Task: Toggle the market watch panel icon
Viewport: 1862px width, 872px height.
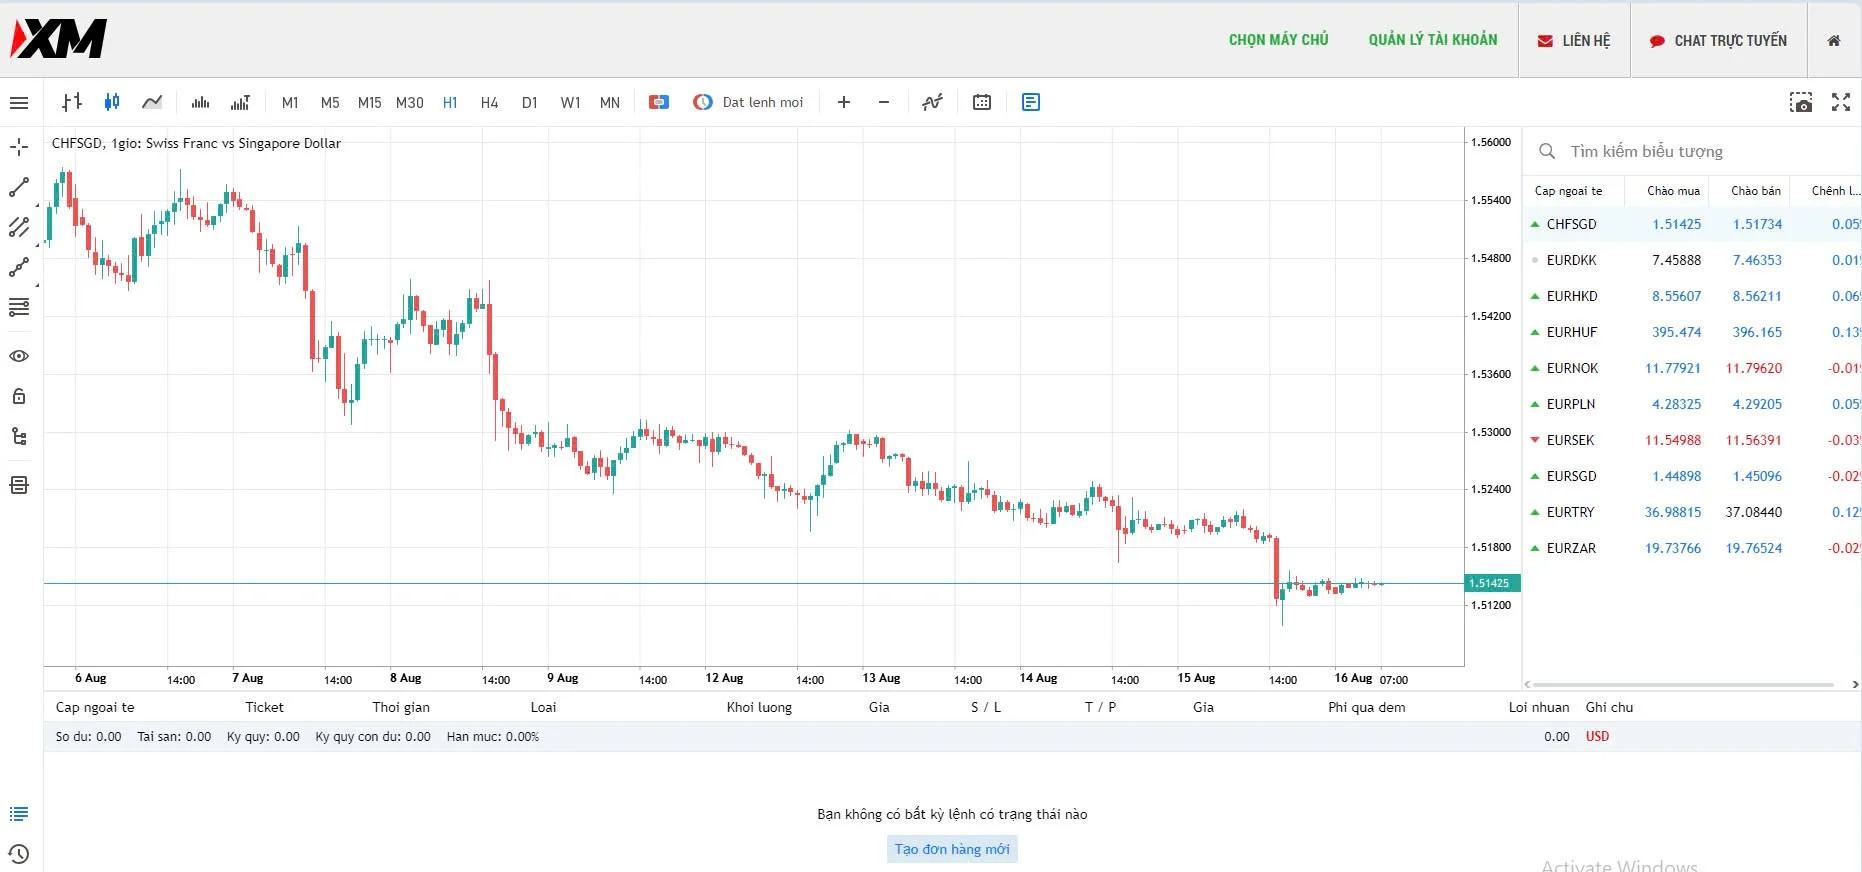Action: [x=1031, y=102]
